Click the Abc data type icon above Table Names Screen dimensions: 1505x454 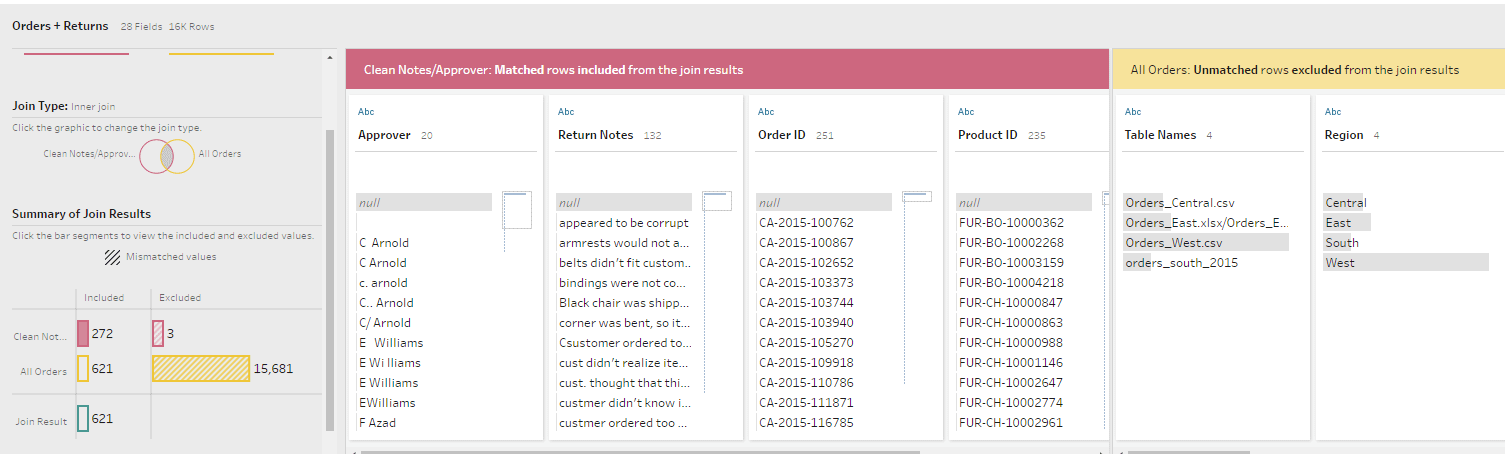[x=1133, y=112]
